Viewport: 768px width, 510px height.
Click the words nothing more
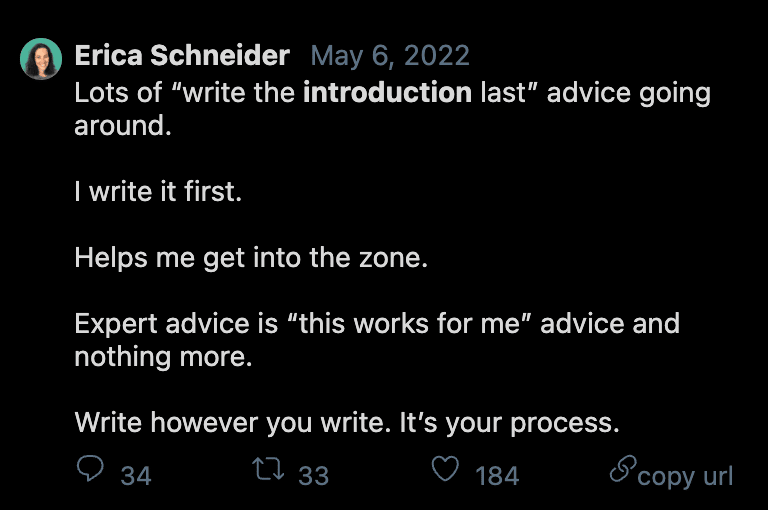point(164,357)
